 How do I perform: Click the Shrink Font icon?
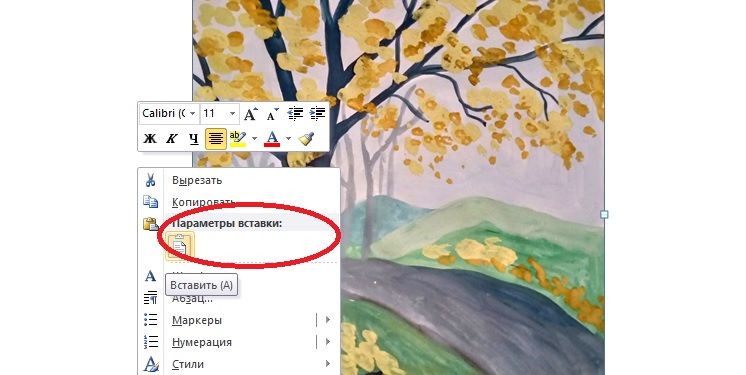point(272,114)
